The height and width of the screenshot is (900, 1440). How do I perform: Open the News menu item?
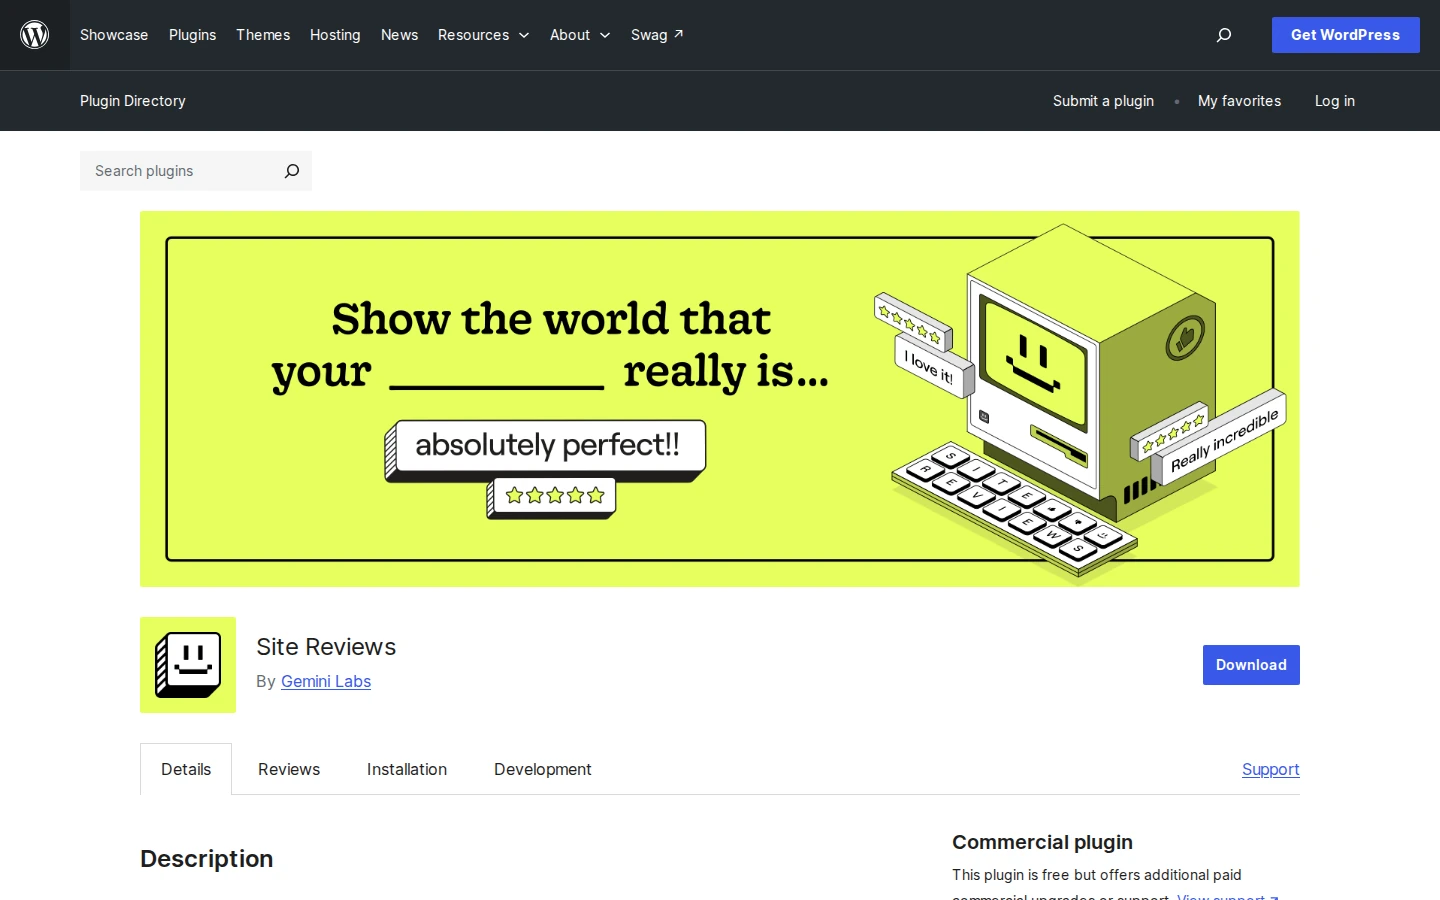point(399,35)
